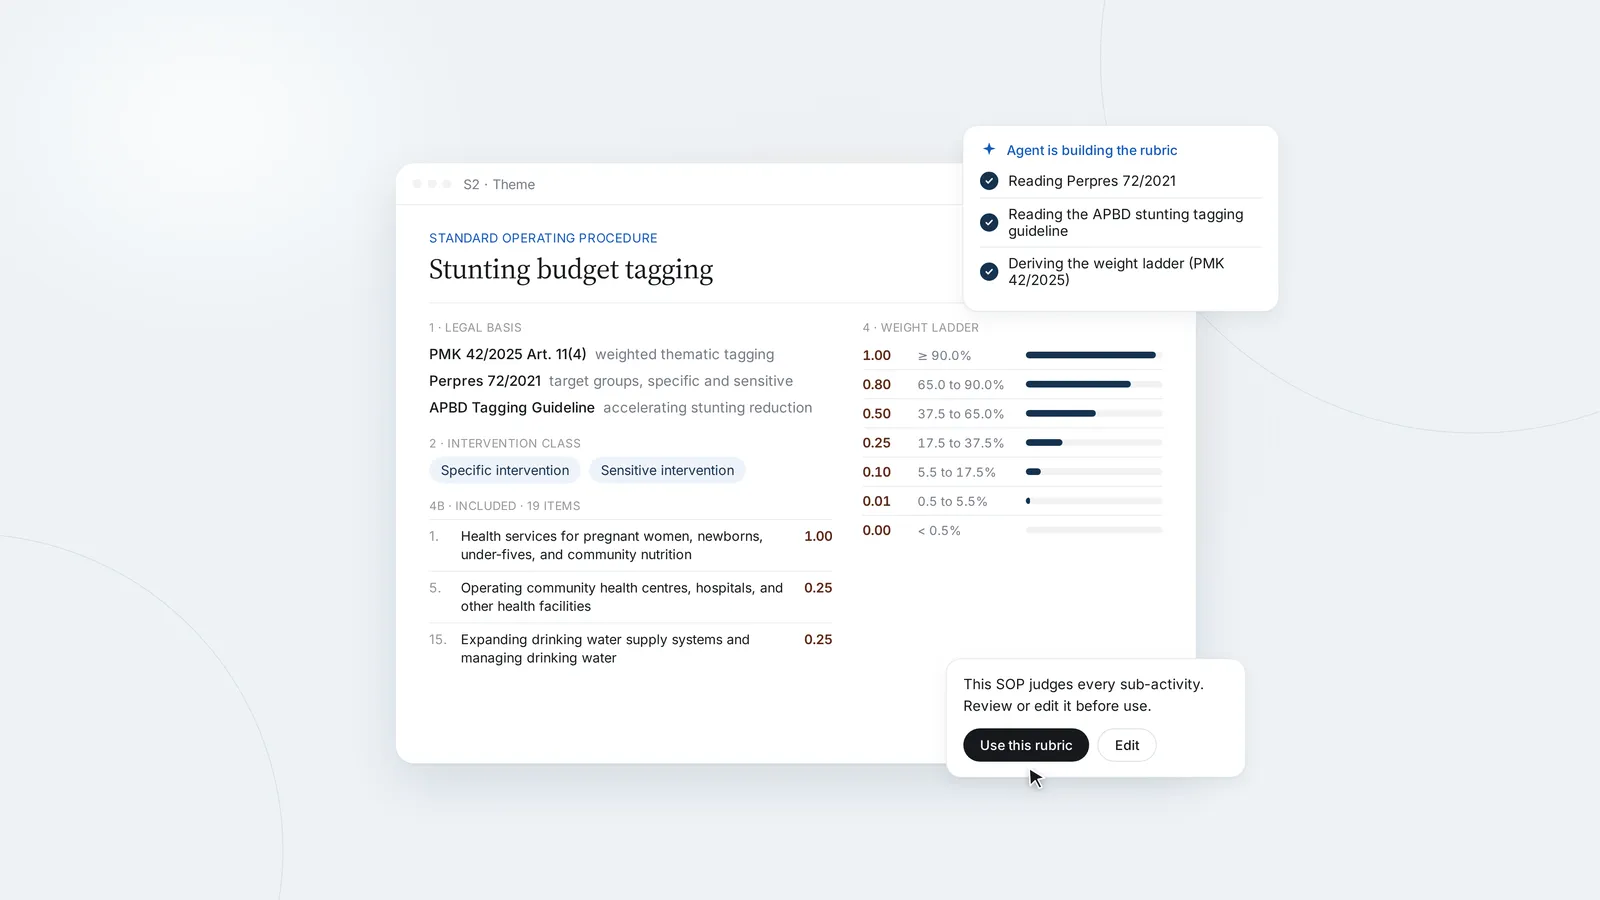
Task: Click the '< 0.5%' ladder range
Action: (x=939, y=530)
